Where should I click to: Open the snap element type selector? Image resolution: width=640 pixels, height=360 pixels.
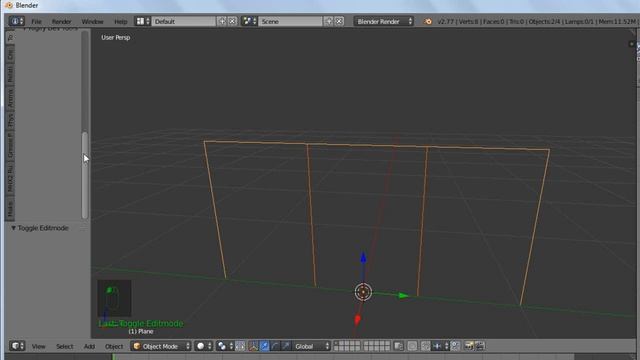440,346
